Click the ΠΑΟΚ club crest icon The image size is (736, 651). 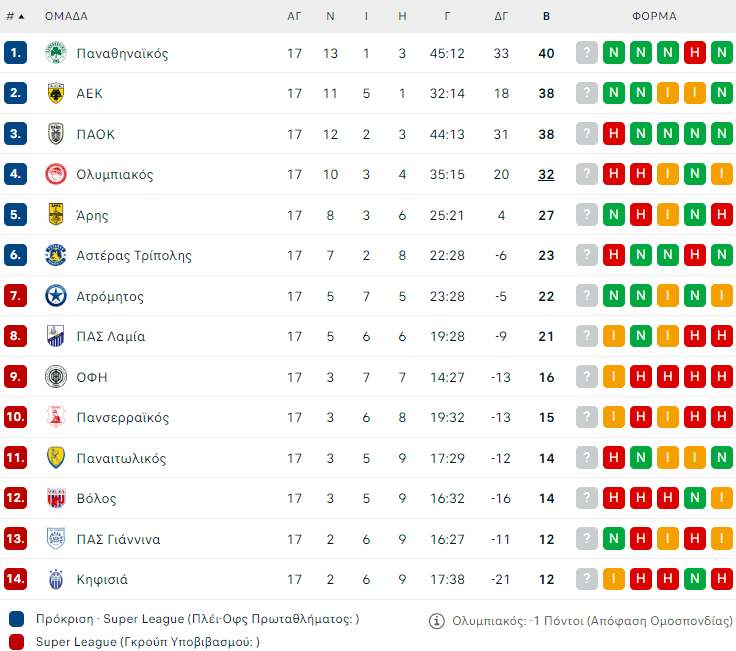click(x=56, y=134)
